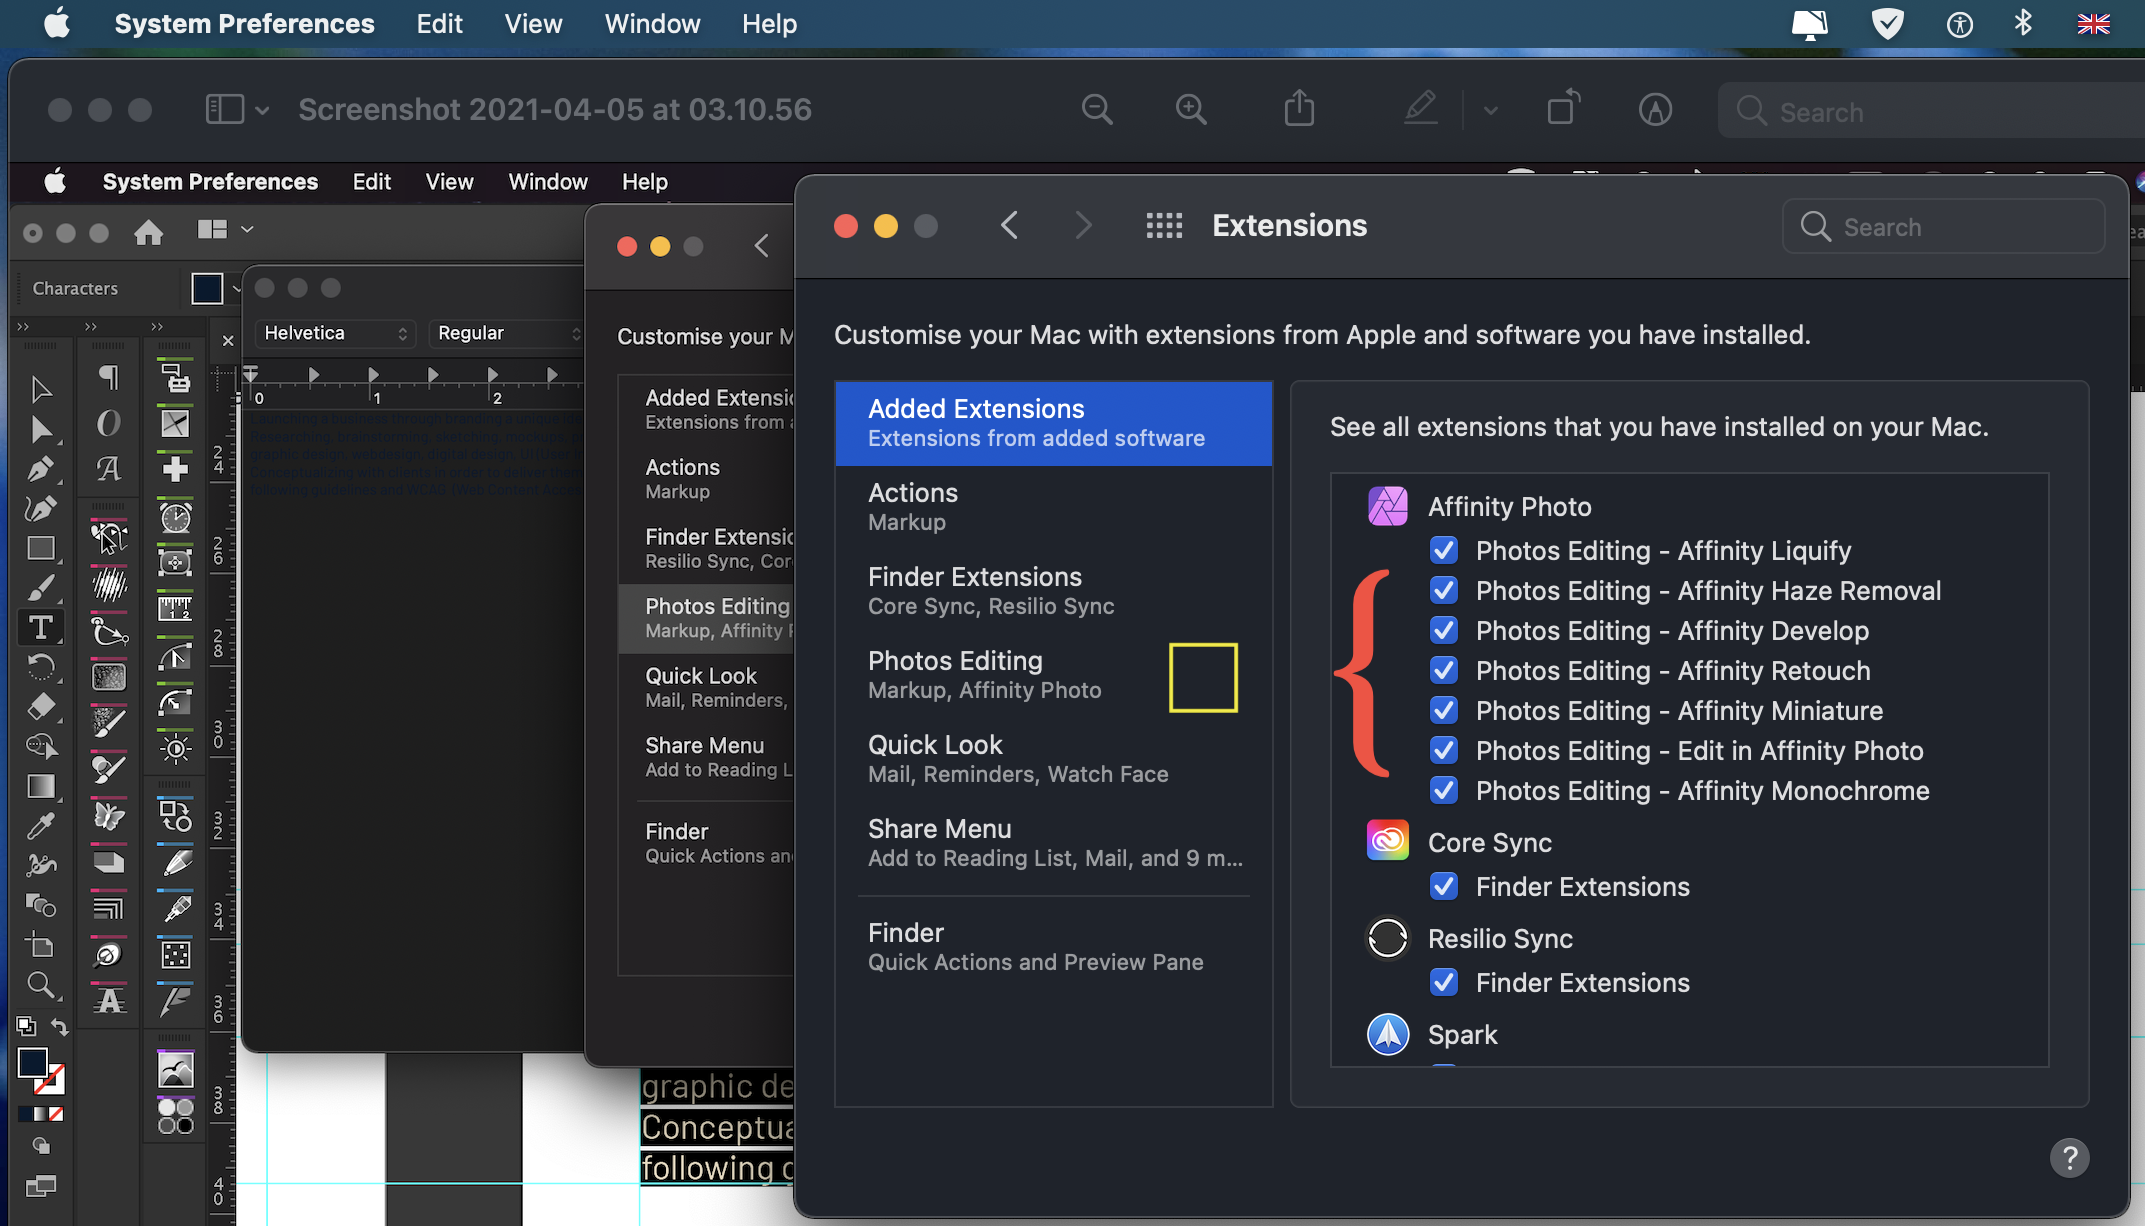Screen dimensions: 2145x1226
Task: Select the Rectangle shape tool
Action: (41, 548)
